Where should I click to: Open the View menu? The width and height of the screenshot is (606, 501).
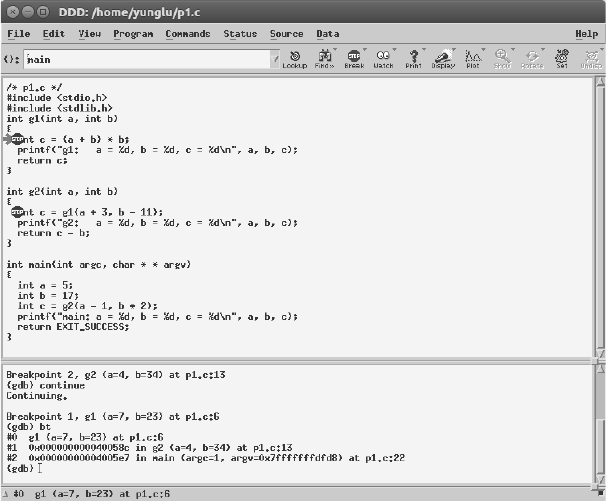[x=90, y=34]
